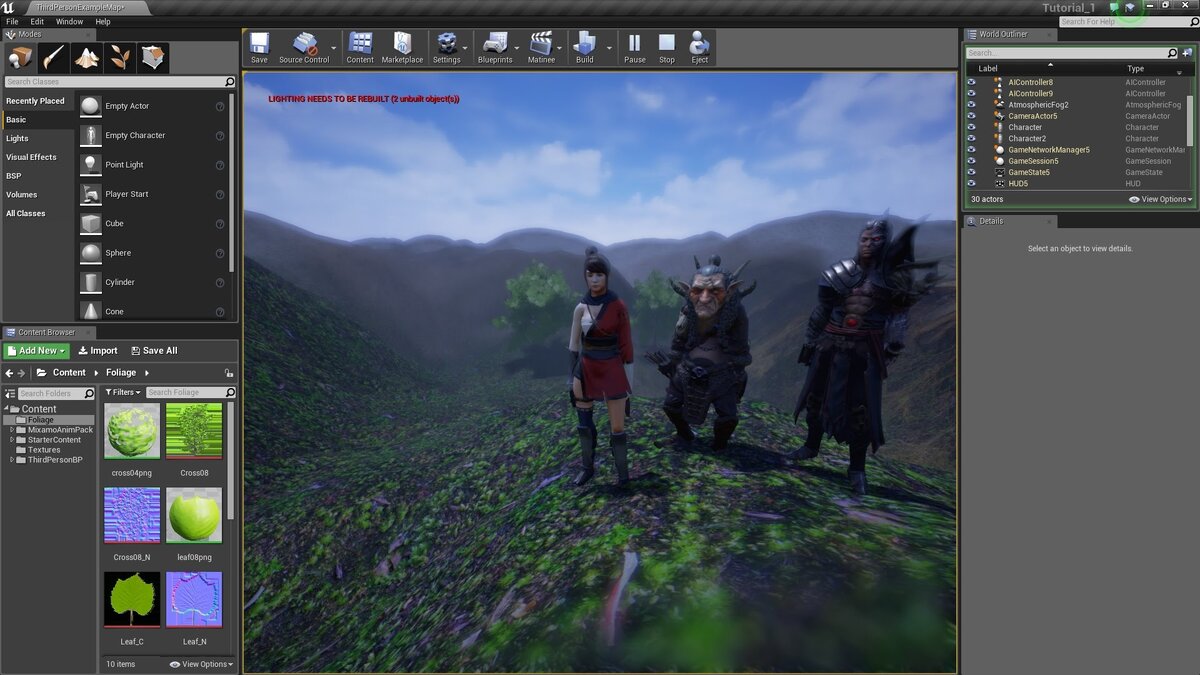Open Content Browser View Options dropdown
1200x675 pixels.
coord(201,664)
